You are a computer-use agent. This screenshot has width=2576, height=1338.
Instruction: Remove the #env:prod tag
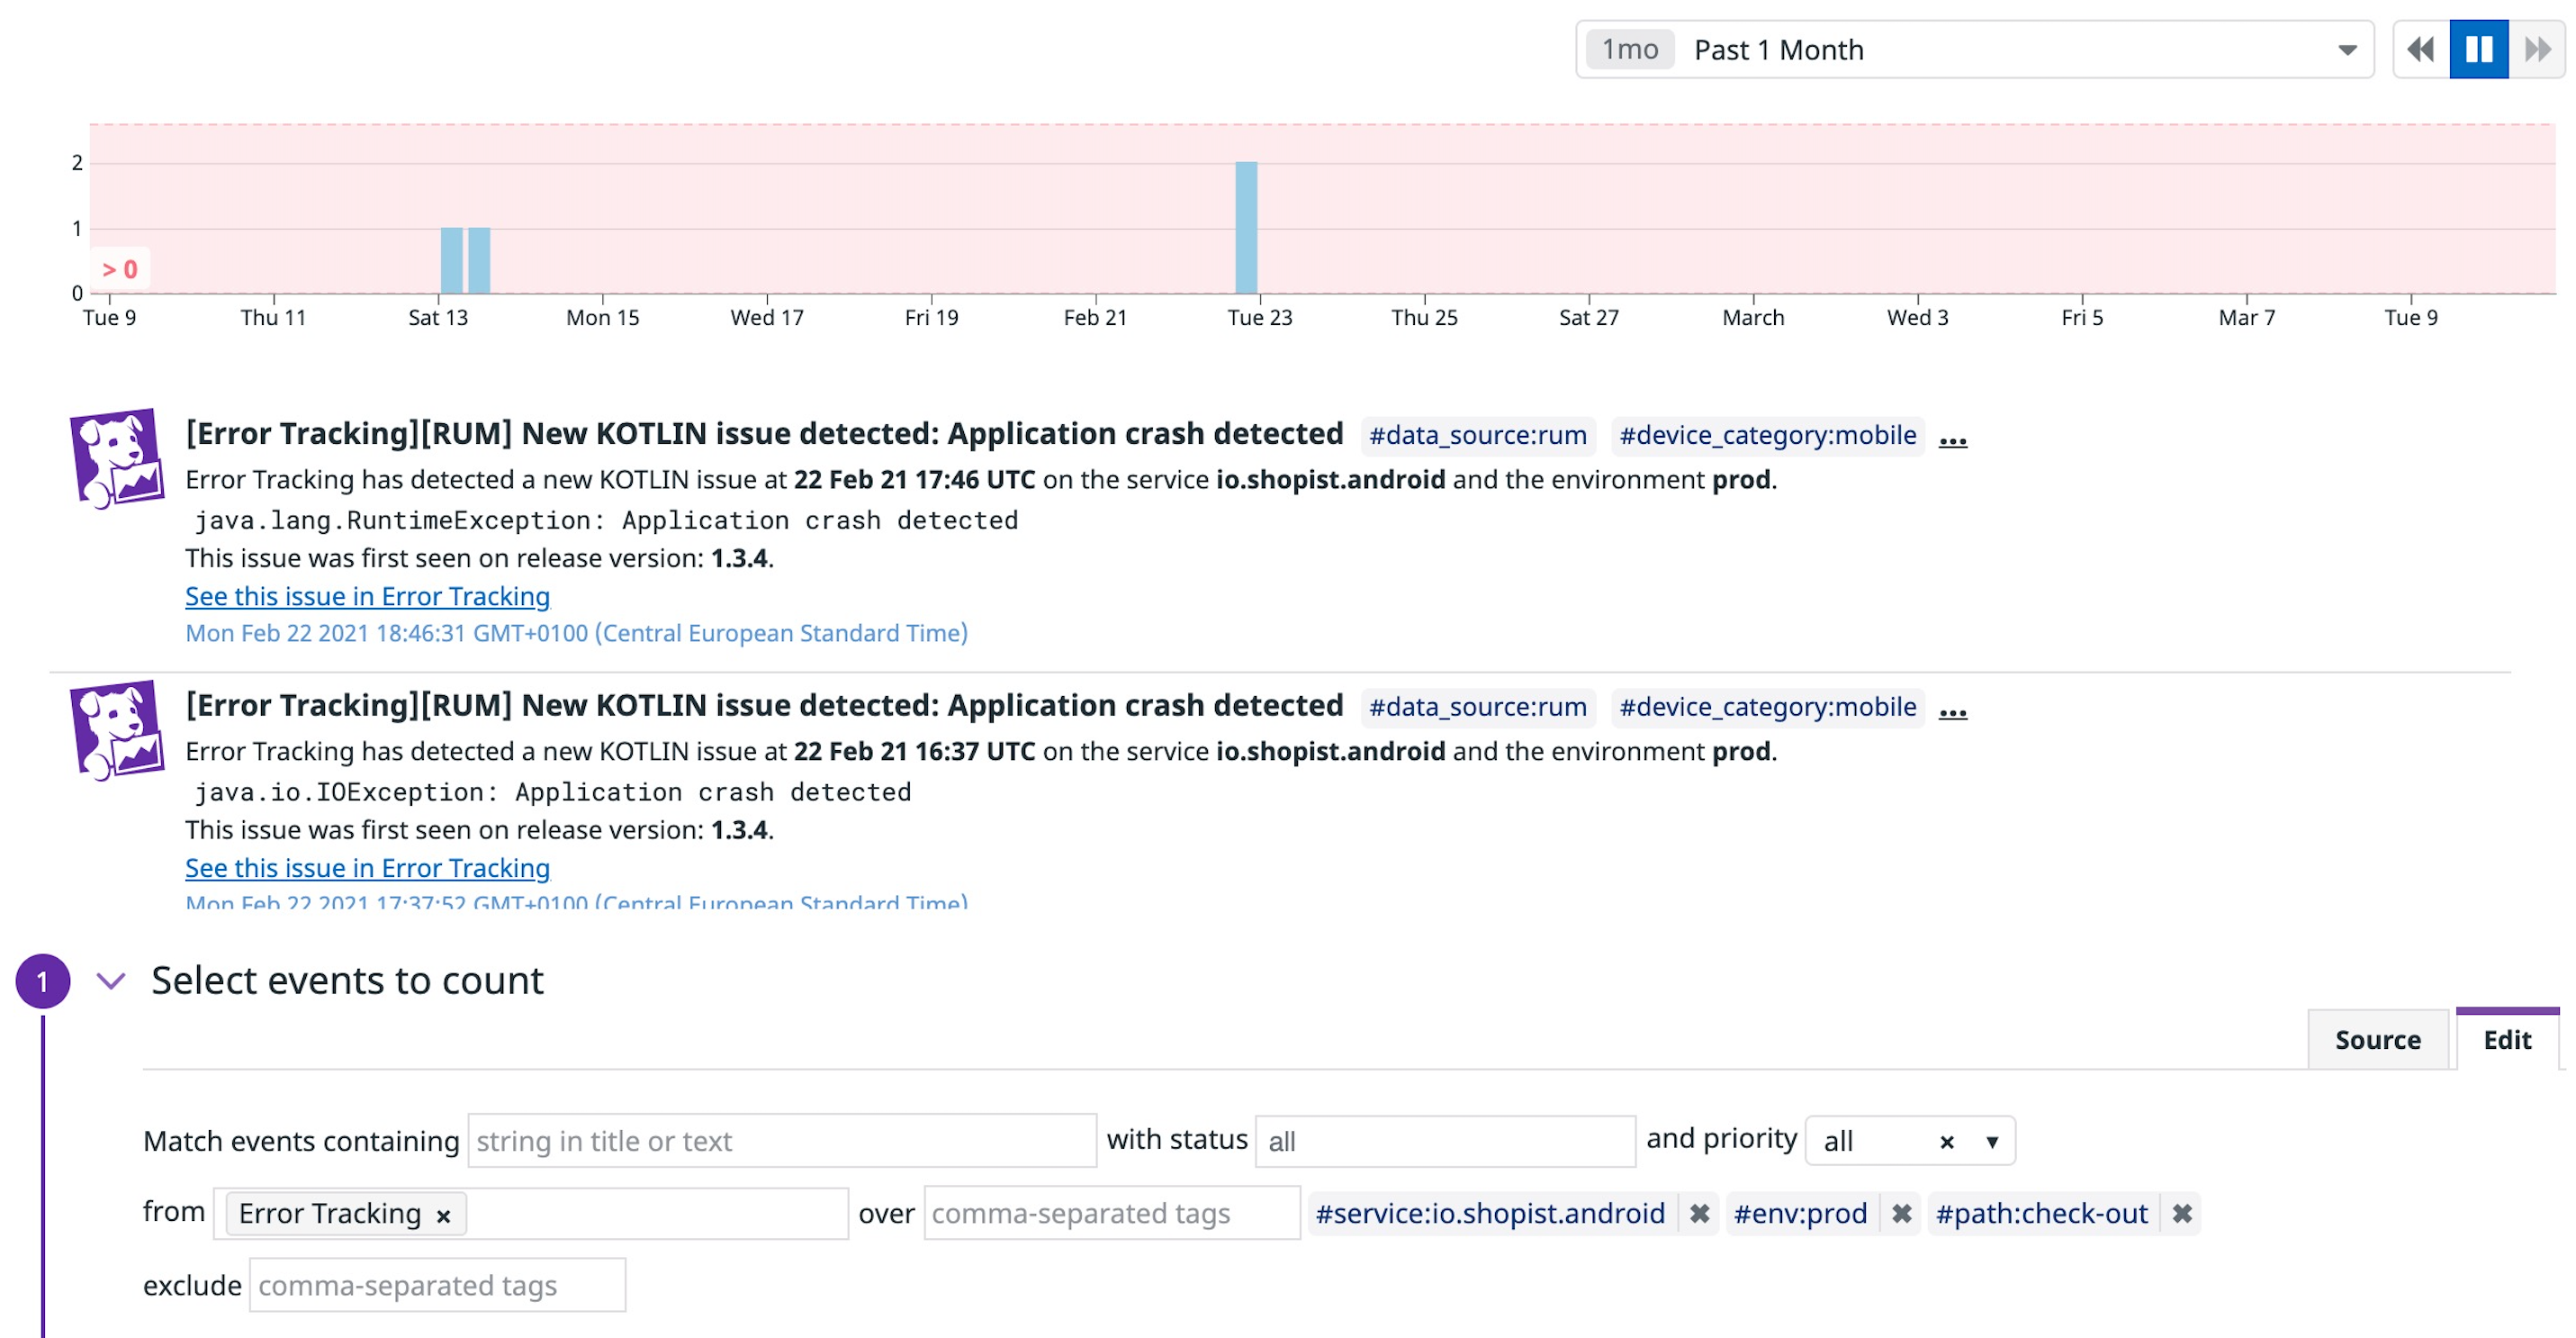tap(1901, 1213)
